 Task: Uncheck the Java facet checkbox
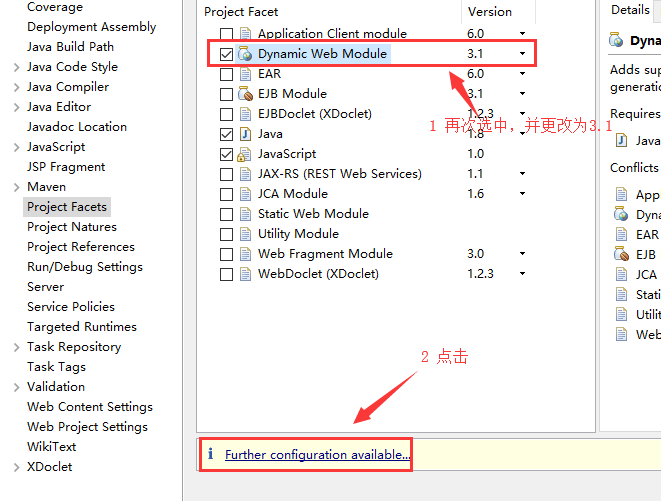pos(226,134)
